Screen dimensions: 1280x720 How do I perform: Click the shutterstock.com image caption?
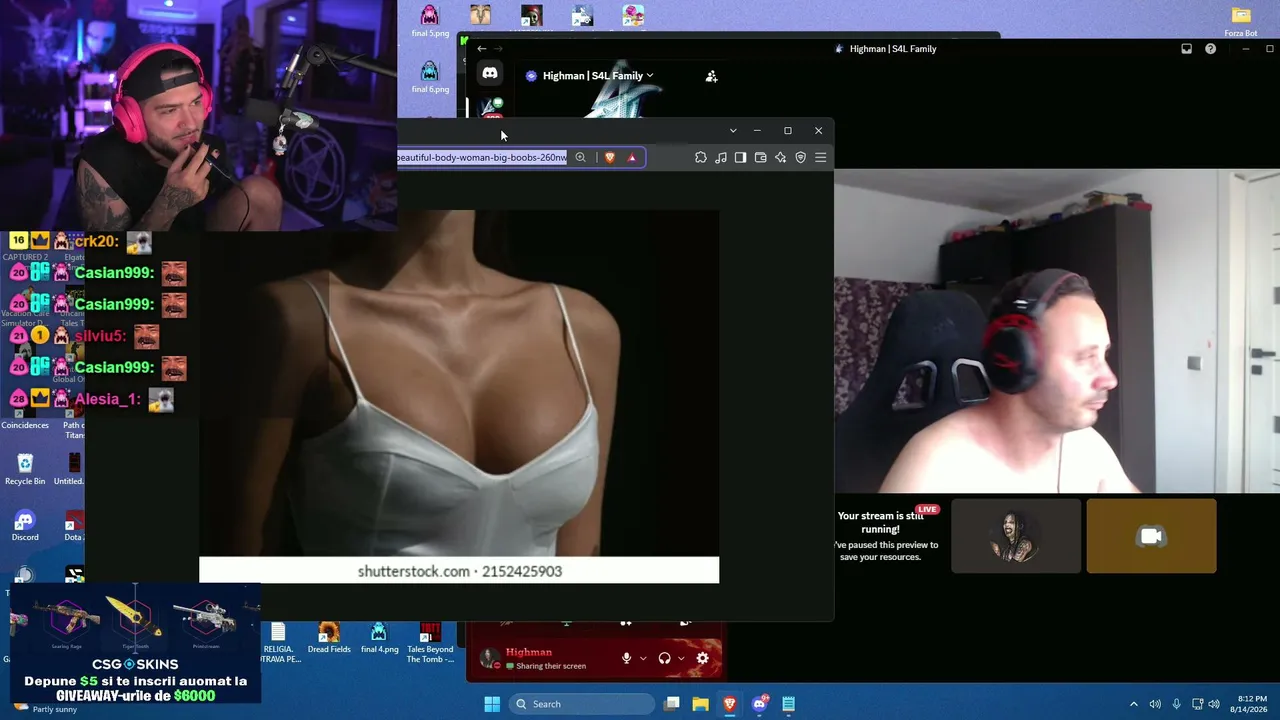[460, 571]
